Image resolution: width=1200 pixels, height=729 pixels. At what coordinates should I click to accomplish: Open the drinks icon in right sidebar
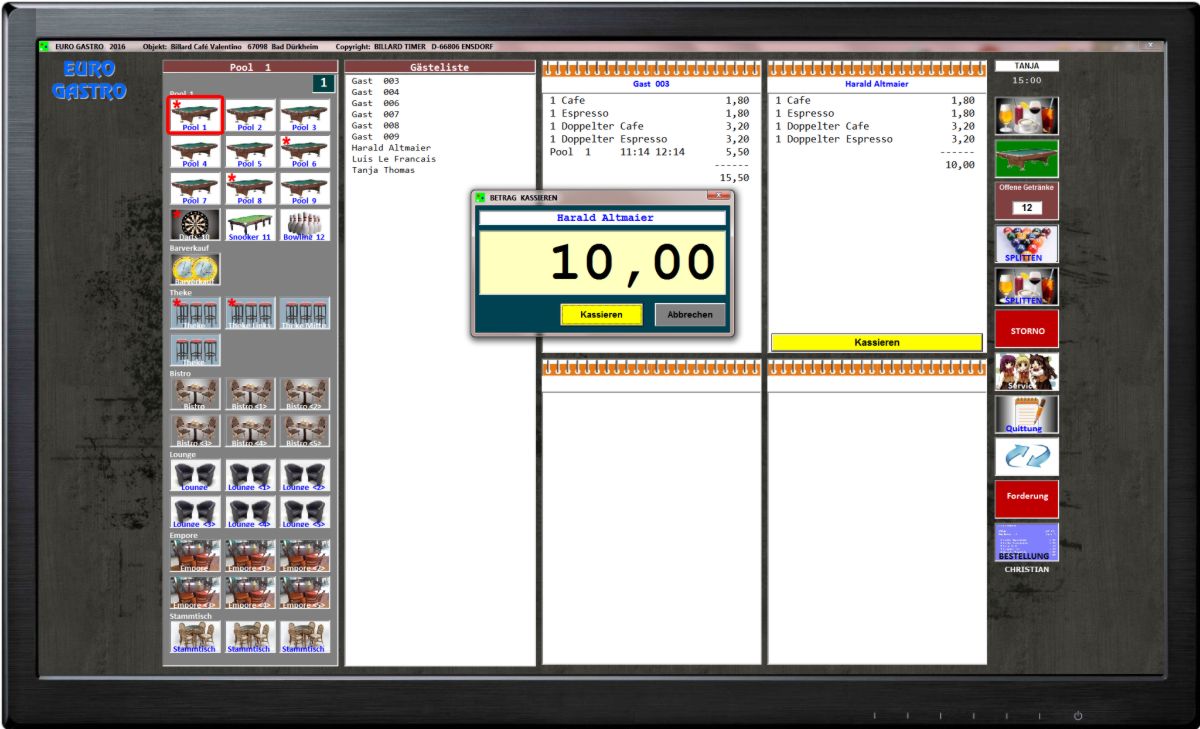point(1026,116)
